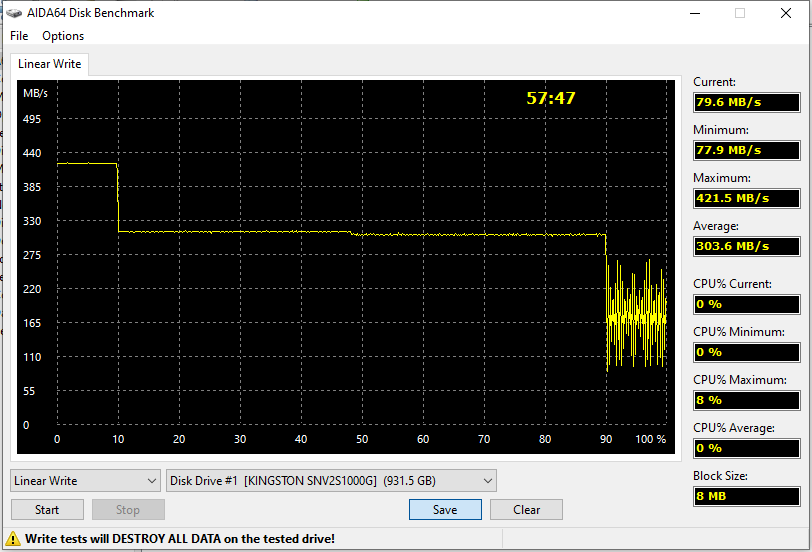
Task: Expand the Linear Write test type dropdown
Action: (85, 481)
